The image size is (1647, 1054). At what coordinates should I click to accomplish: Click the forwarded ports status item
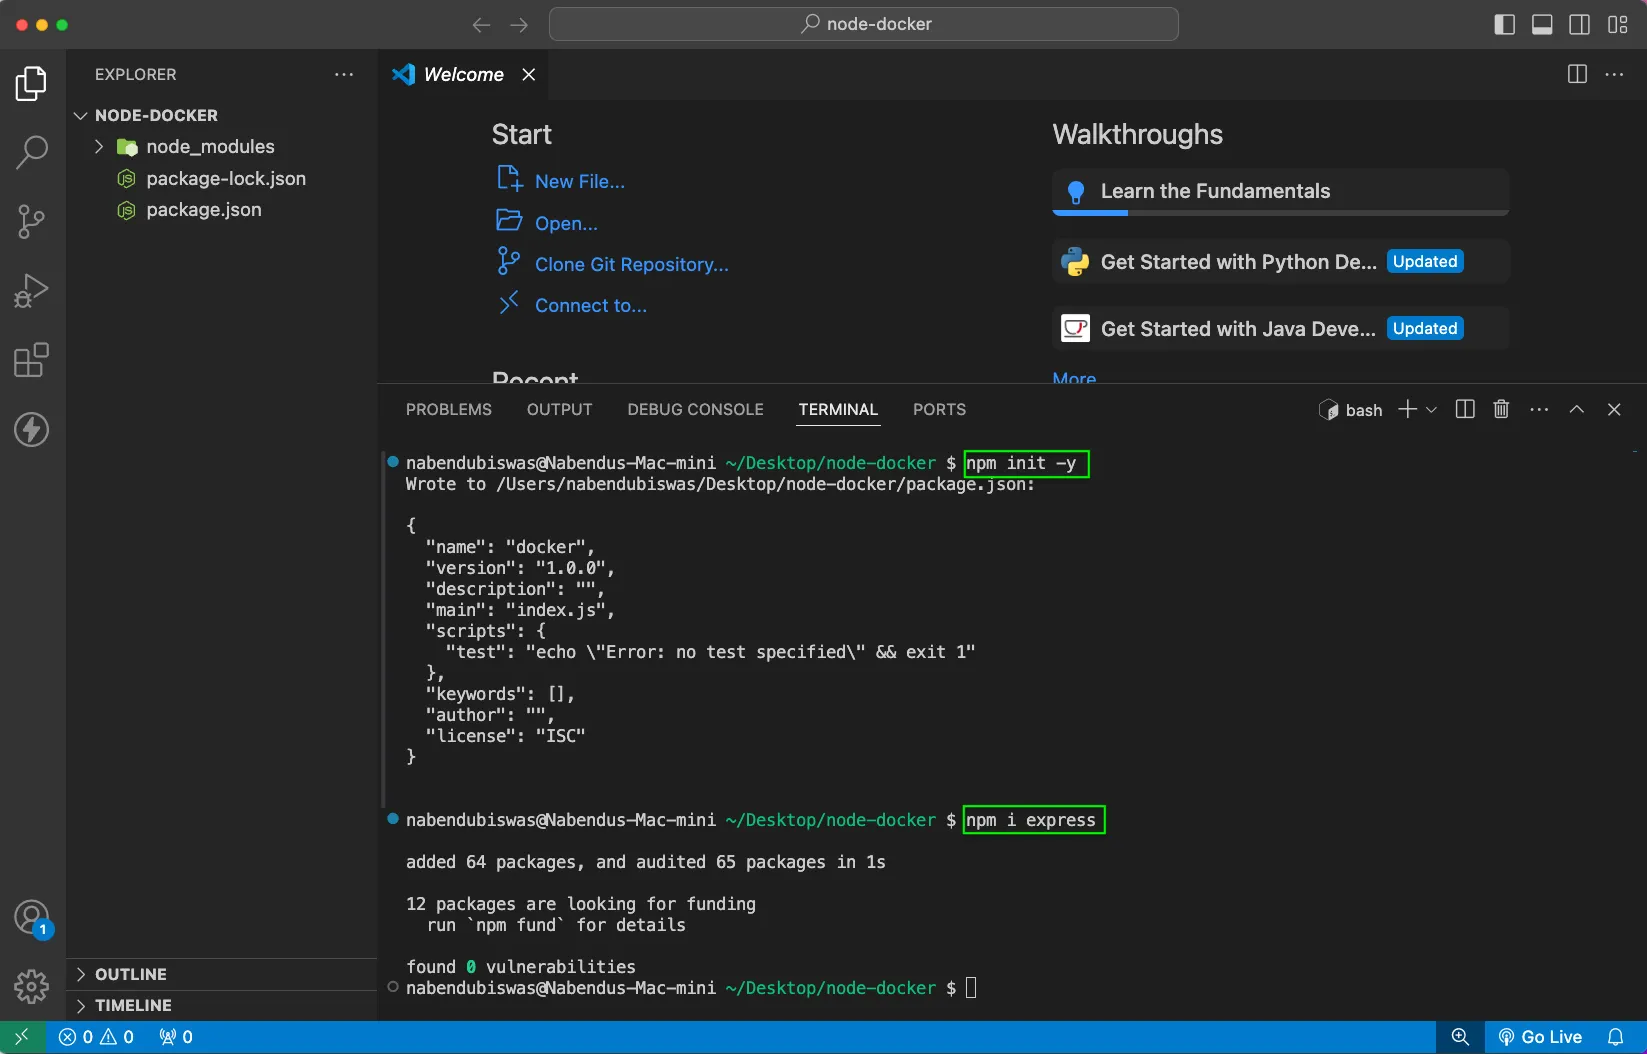176,1037
